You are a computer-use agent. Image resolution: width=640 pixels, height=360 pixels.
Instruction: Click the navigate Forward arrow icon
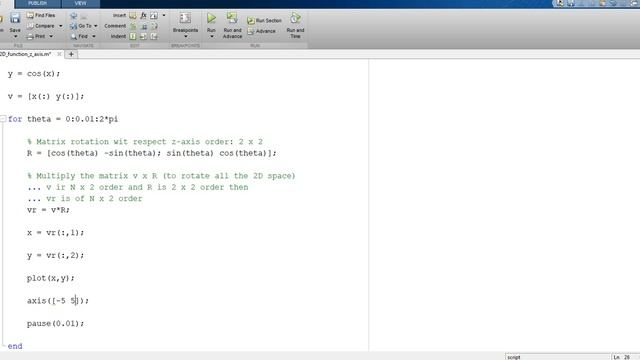click(84, 16)
